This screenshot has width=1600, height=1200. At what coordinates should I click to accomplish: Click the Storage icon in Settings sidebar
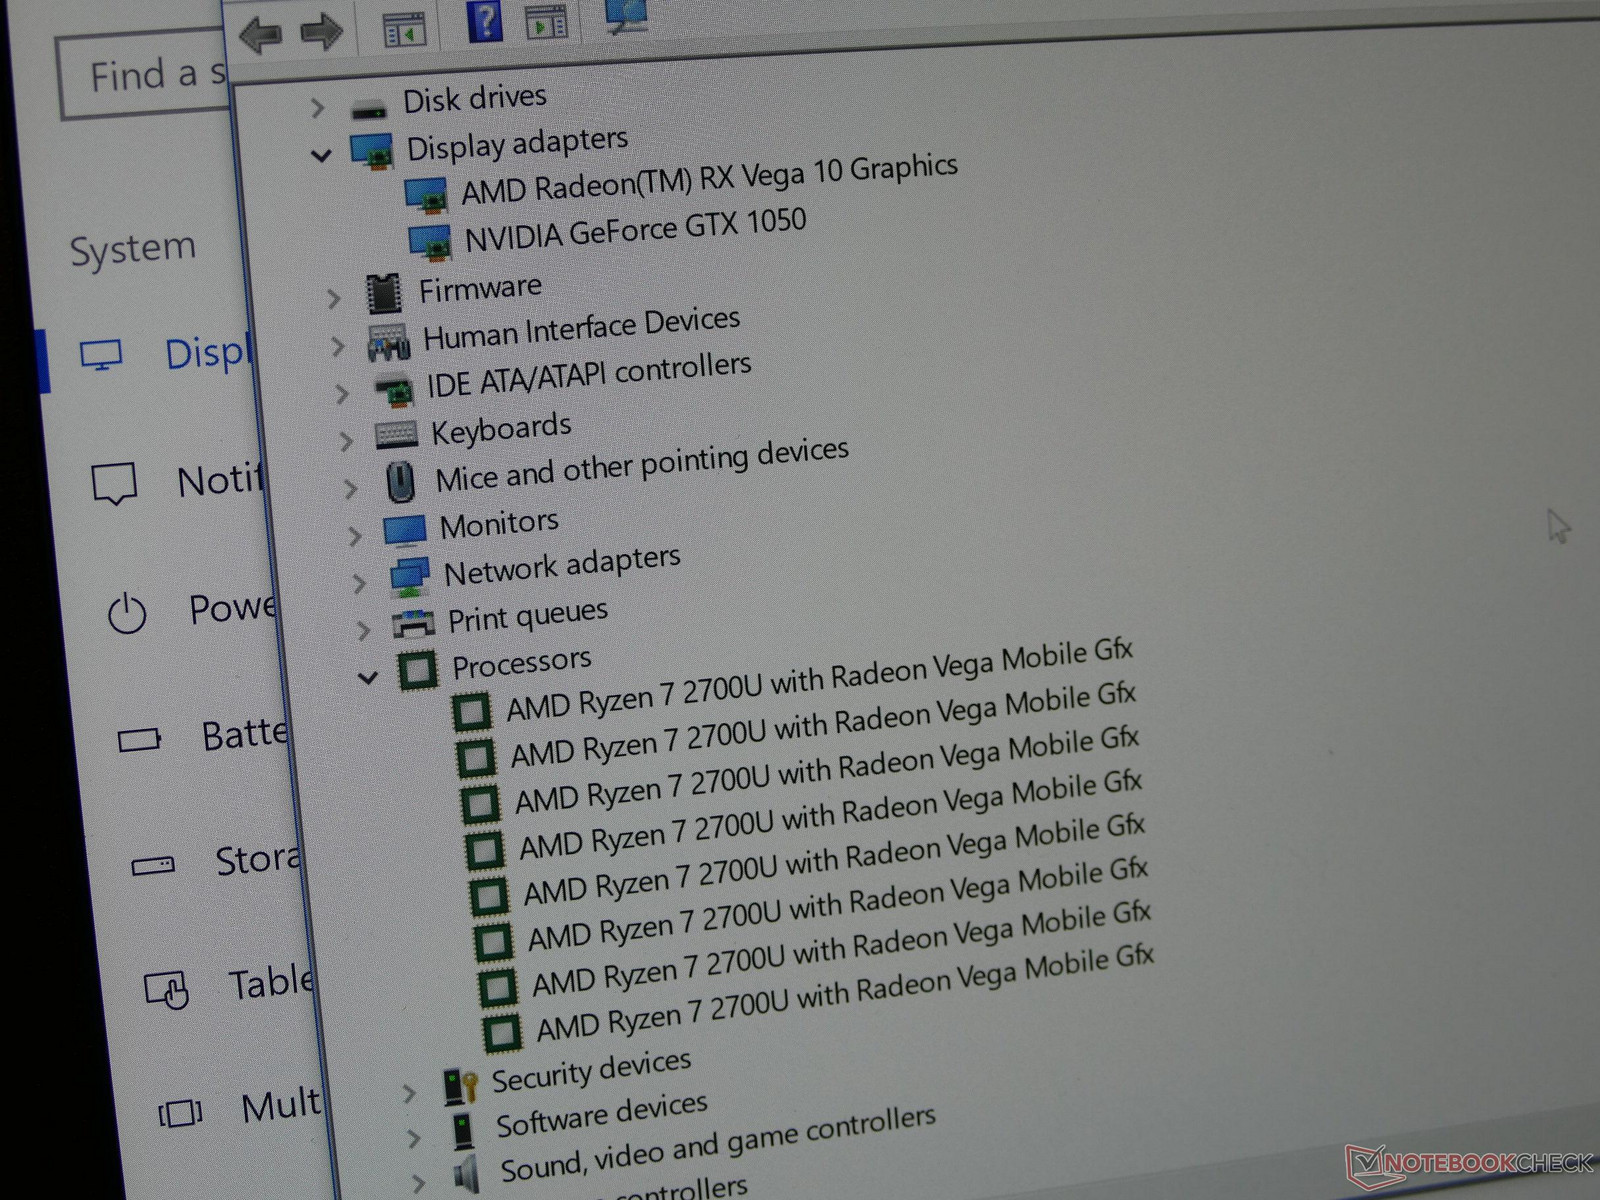click(152, 865)
